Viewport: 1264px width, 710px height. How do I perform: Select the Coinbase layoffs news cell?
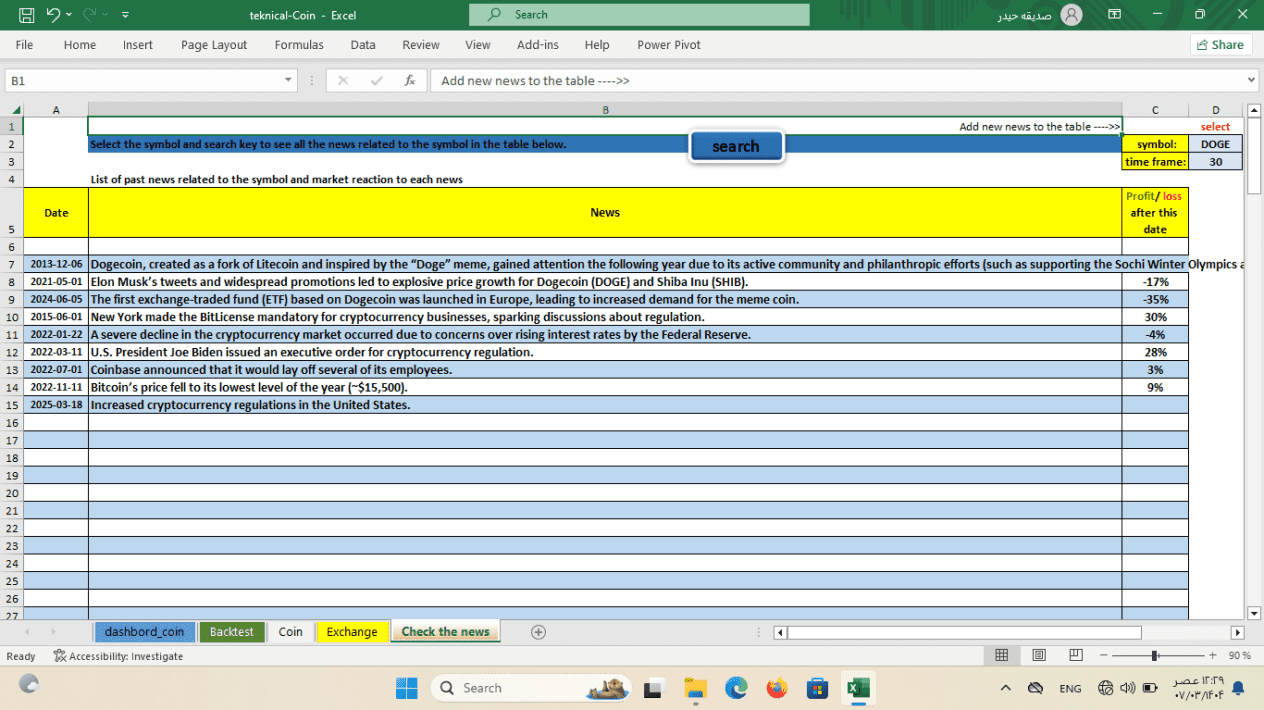[605, 369]
